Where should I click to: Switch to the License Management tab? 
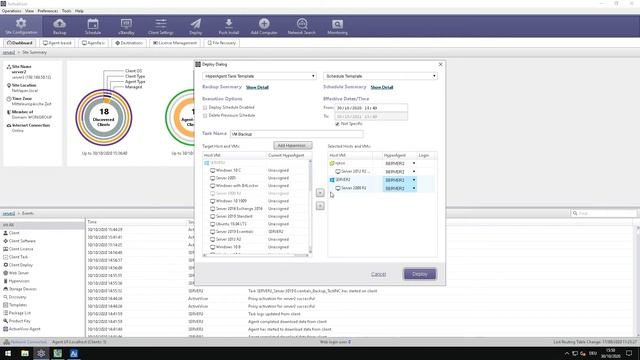click(x=175, y=43)
